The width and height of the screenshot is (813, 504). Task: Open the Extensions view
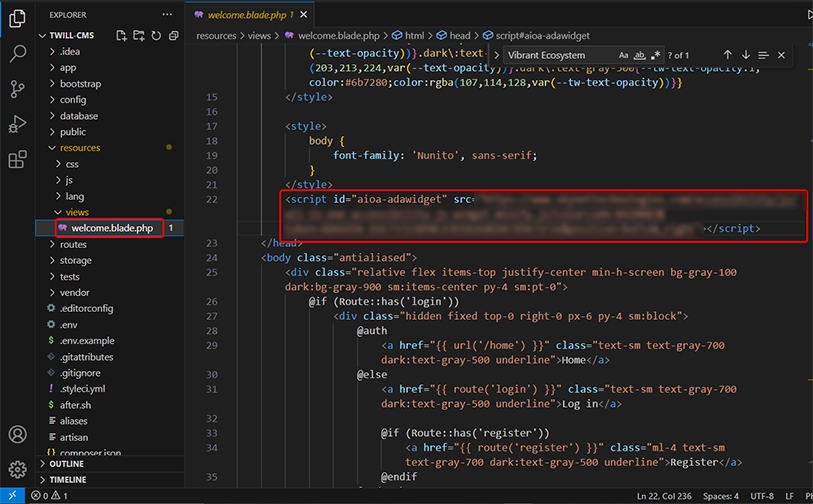click(x=17, y=160)
